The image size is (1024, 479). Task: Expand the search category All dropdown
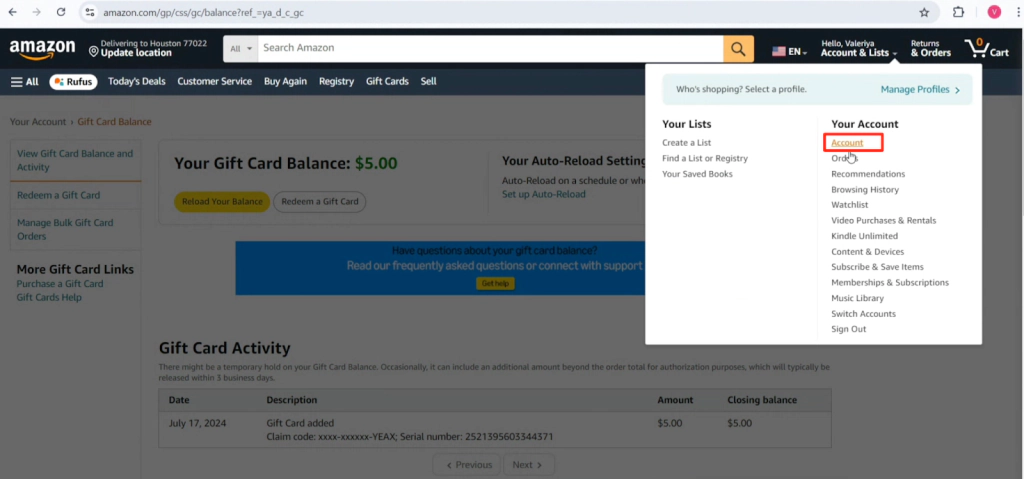pyautogui.click(x=241, y=48)
